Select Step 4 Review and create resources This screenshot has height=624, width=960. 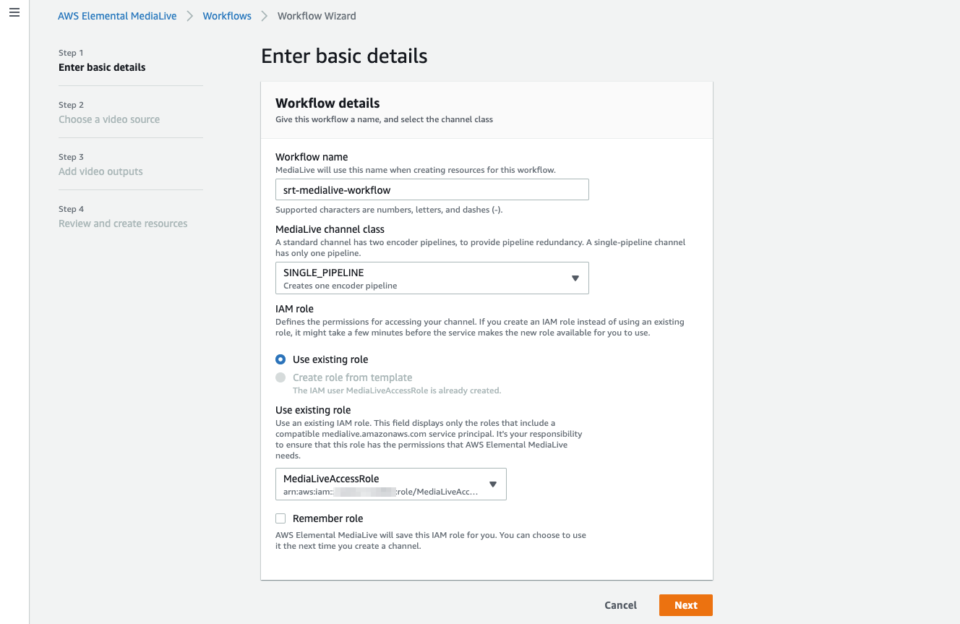125,223
